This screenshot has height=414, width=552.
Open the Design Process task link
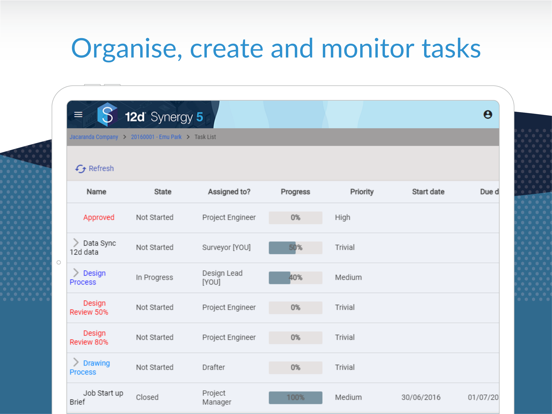[x=88, y=277]
